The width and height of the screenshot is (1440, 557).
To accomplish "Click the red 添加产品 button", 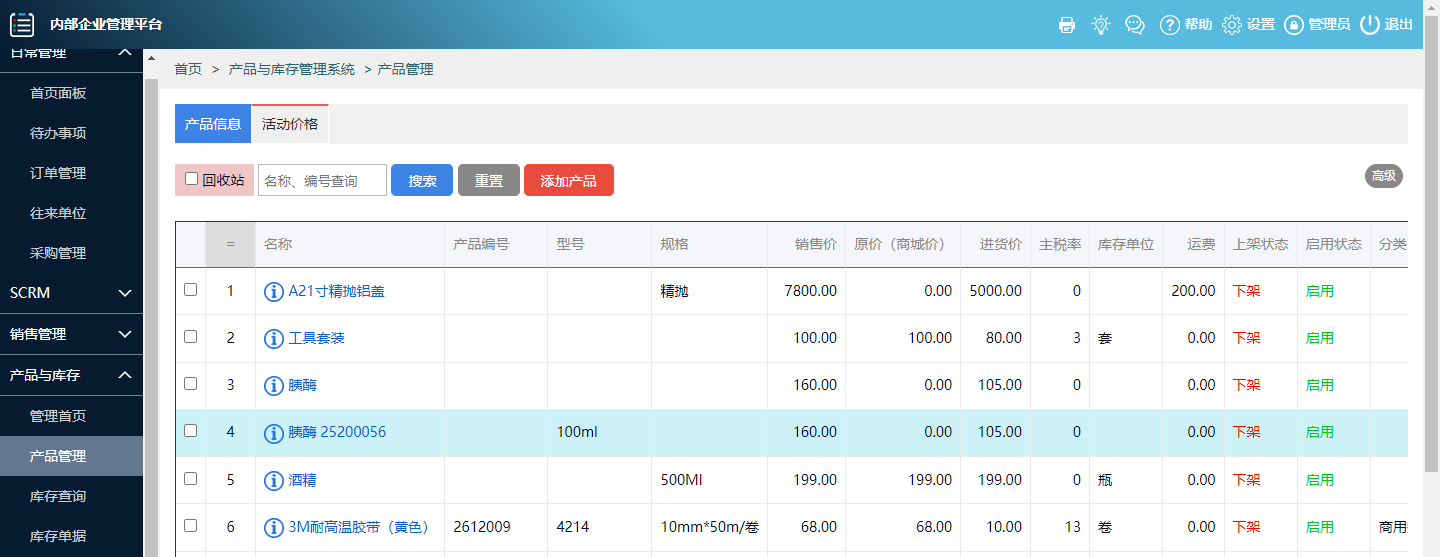I will 568,181.
